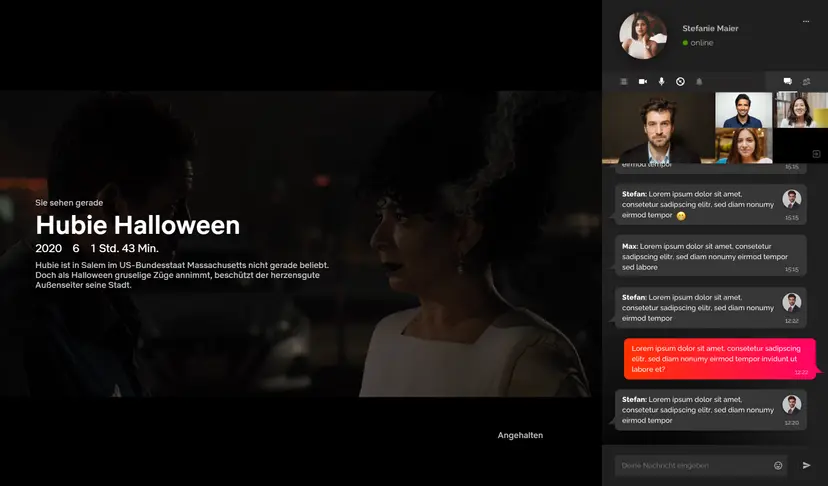Select the video tile of the woman beside the yellow object
828x486 pixels.
pos(802,110)
